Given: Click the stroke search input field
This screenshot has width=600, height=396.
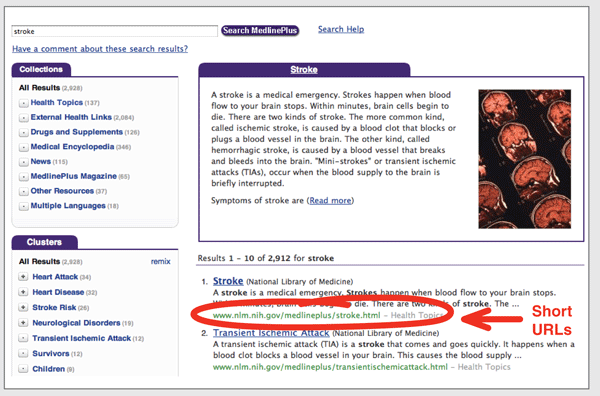Looking at the screenshot, I should coord(114,31).
